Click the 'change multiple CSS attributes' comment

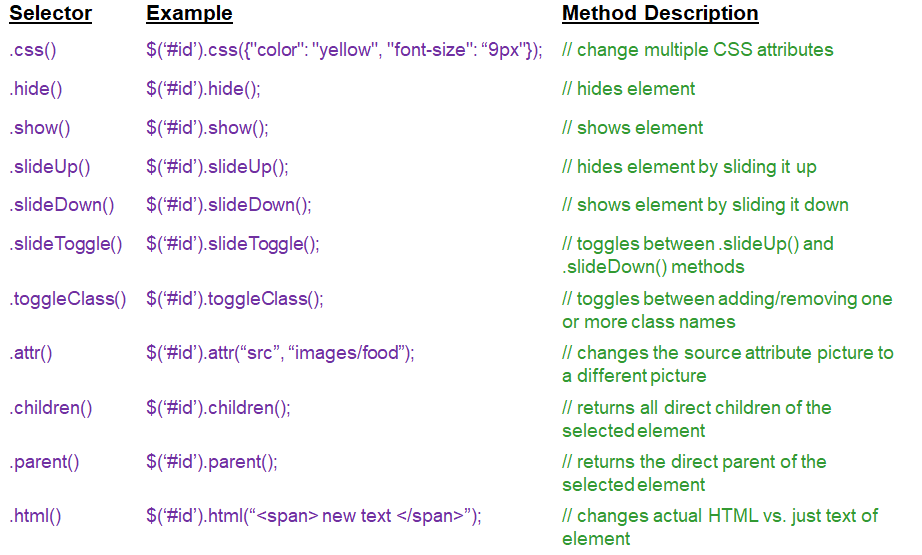pos(697,50)
